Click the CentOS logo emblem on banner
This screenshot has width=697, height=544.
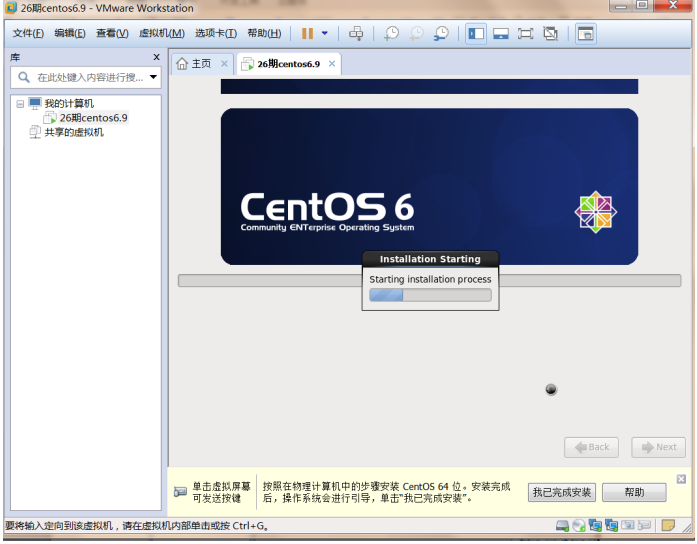[596, 212]
